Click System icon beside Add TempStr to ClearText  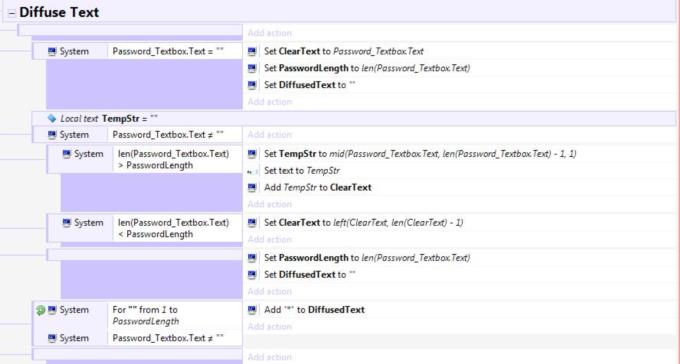(x=252, y=187)
